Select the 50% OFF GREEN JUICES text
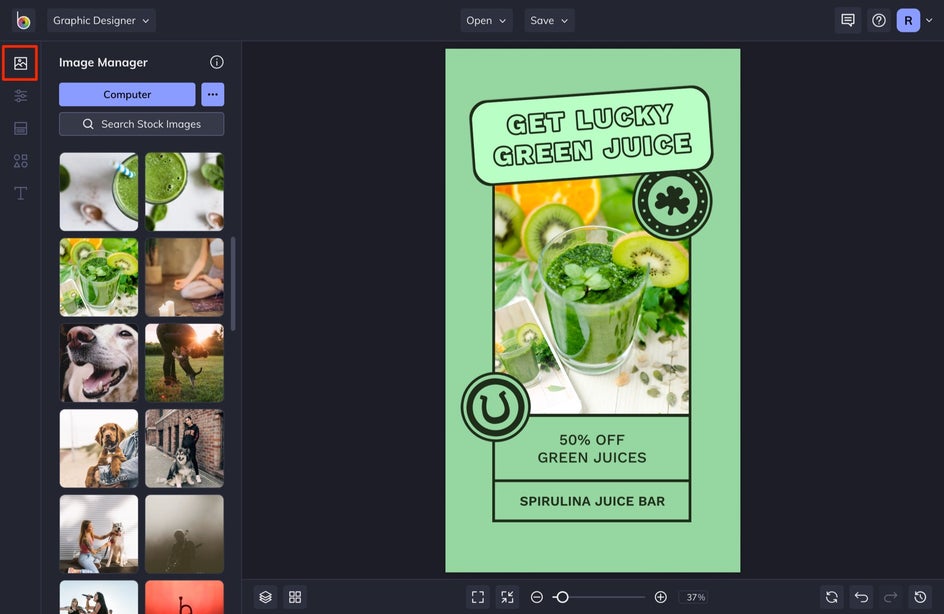The width and height of the screenshot is (944, 614). click(592, 449)
